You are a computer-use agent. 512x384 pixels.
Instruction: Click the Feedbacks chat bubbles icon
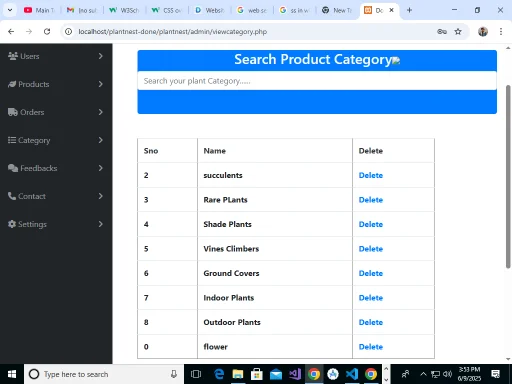click(13, 168)
